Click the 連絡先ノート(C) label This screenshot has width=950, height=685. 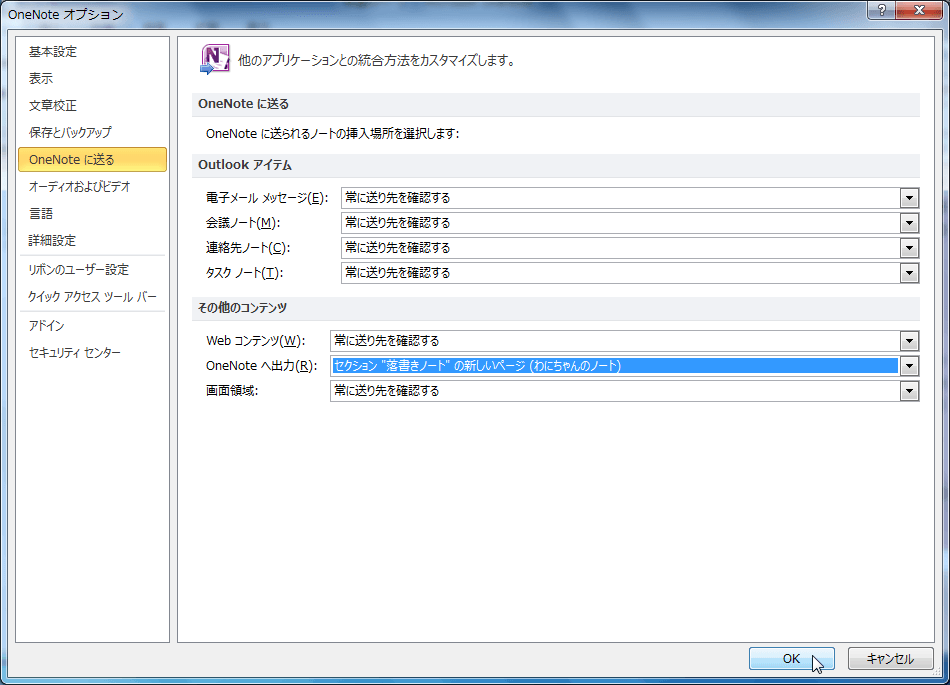point(248,248)
